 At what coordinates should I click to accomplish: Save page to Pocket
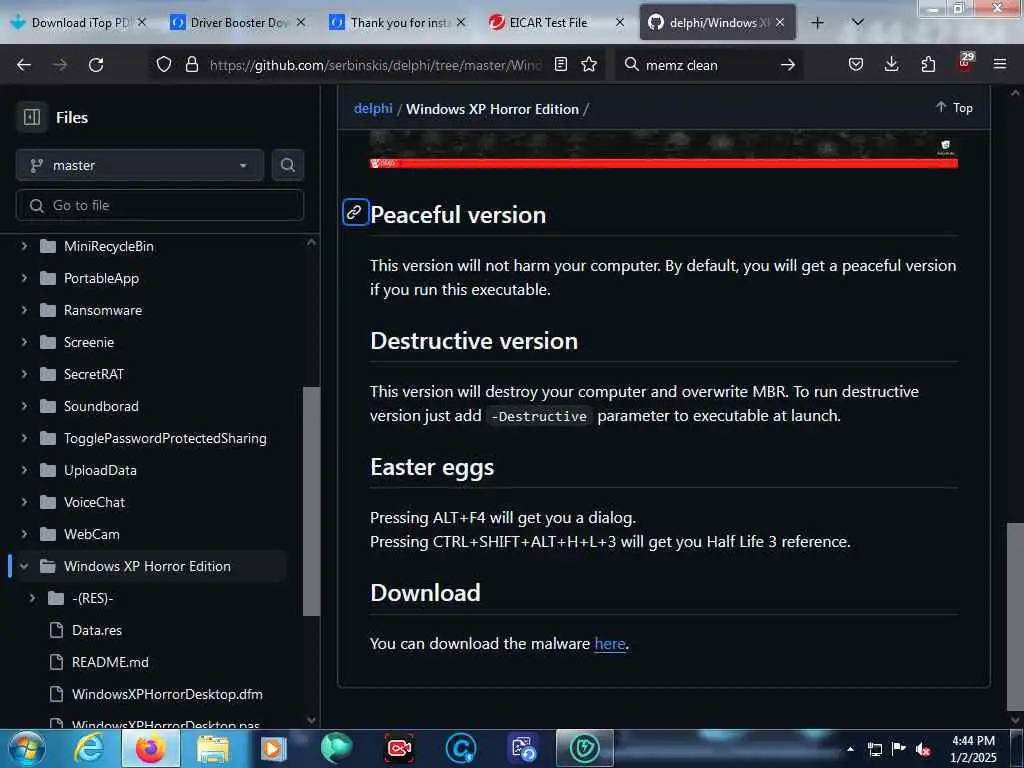tap(856, 64)
